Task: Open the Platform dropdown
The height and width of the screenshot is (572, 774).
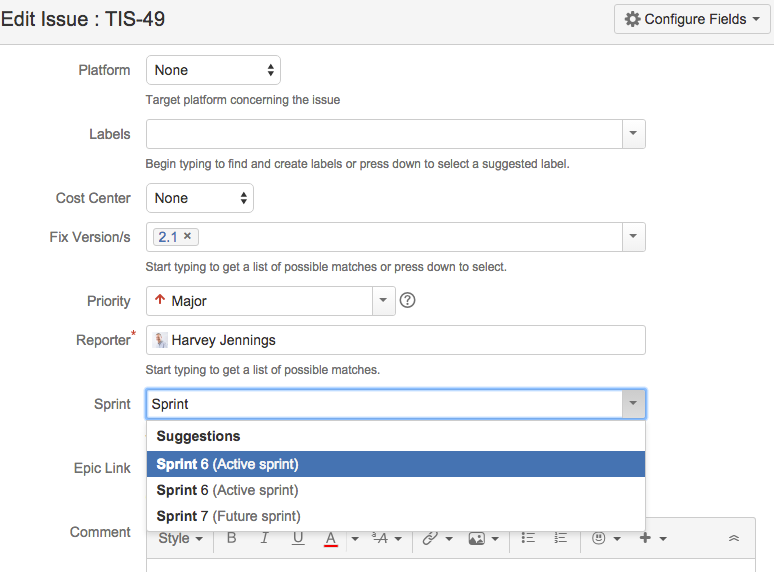Action: (213, 70)
